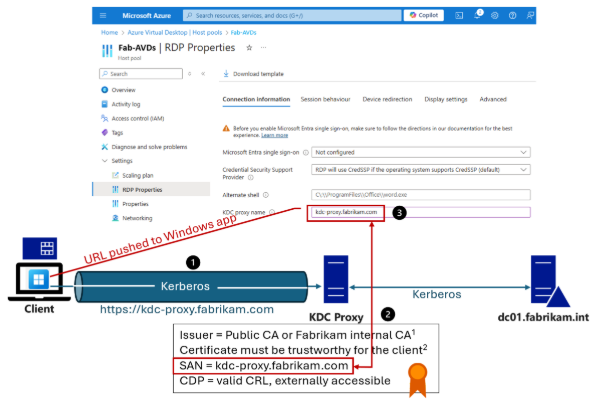The width and height of the screenshot is (602, 406).
Task: Click the expand/collapse arrows next to menu search
Action: tap(190, 74)
